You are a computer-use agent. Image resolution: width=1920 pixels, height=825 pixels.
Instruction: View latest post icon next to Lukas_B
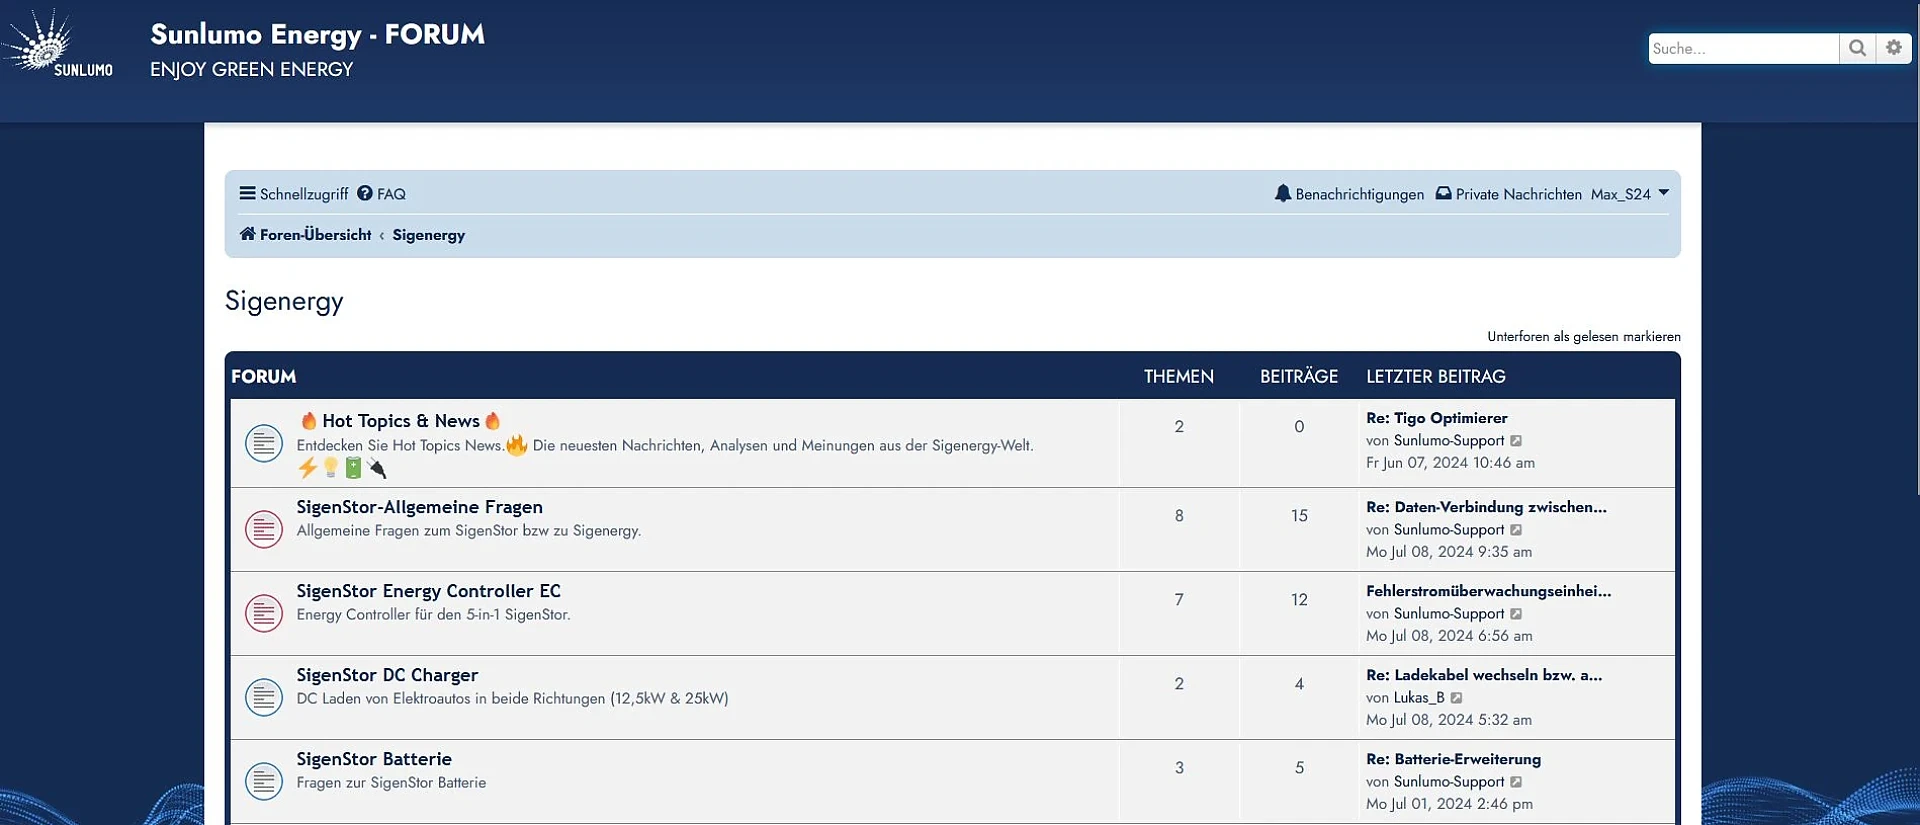pos(1457,698)
